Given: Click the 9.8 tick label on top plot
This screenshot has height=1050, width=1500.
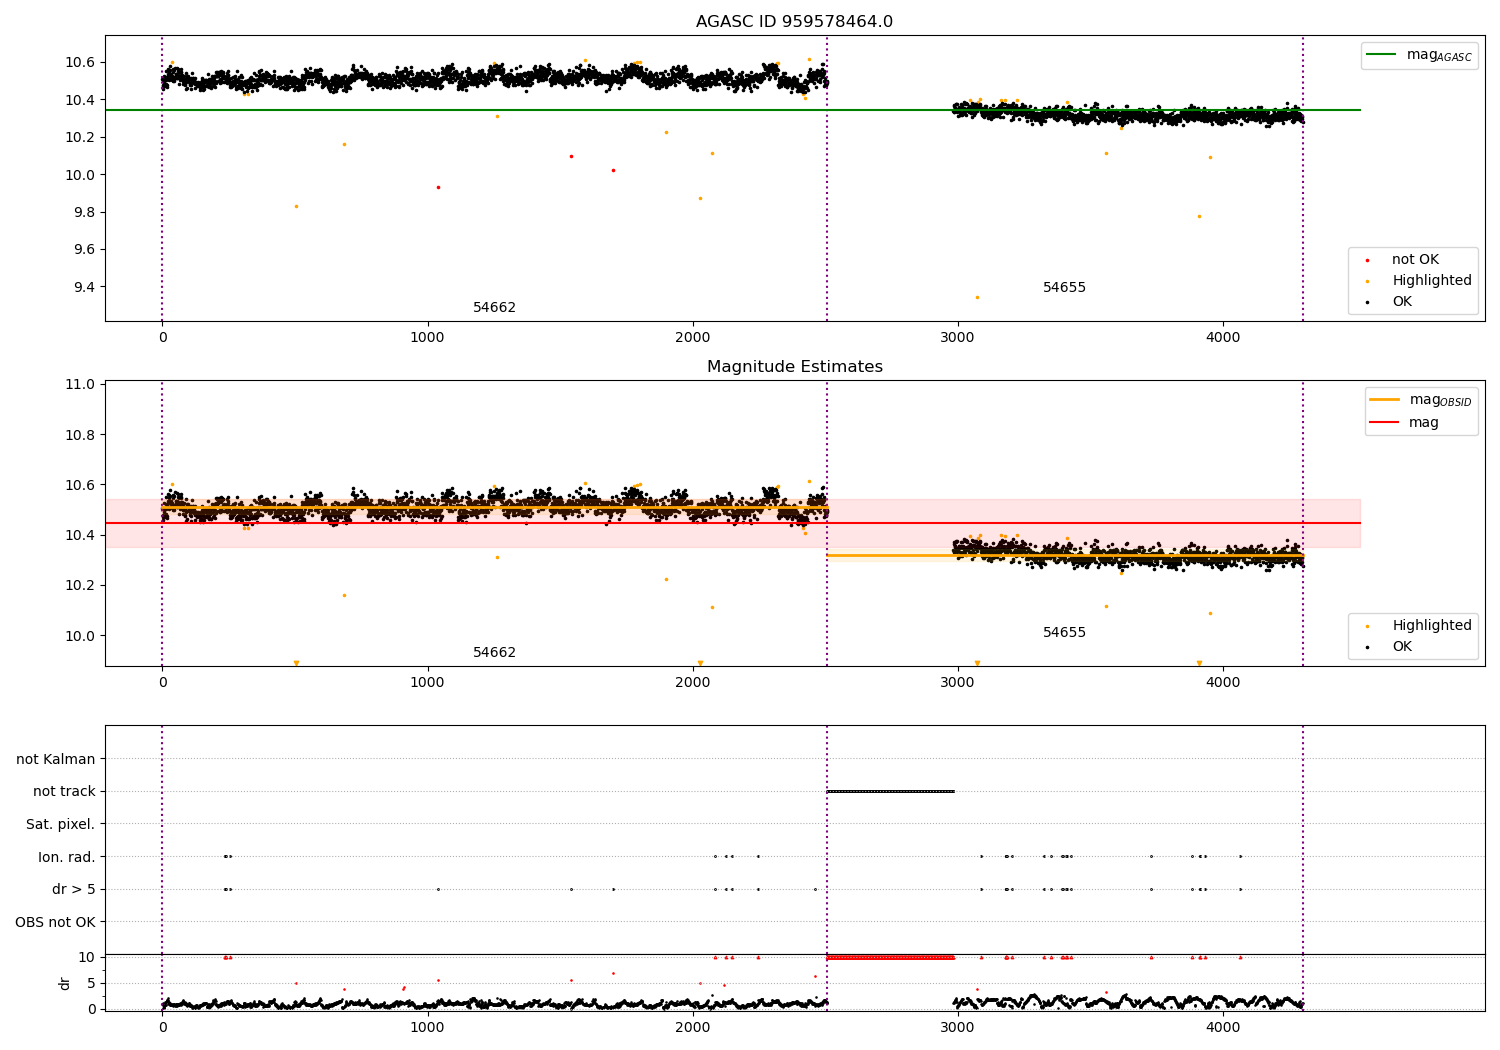Looking at the screenshot, I should (84, 213).
